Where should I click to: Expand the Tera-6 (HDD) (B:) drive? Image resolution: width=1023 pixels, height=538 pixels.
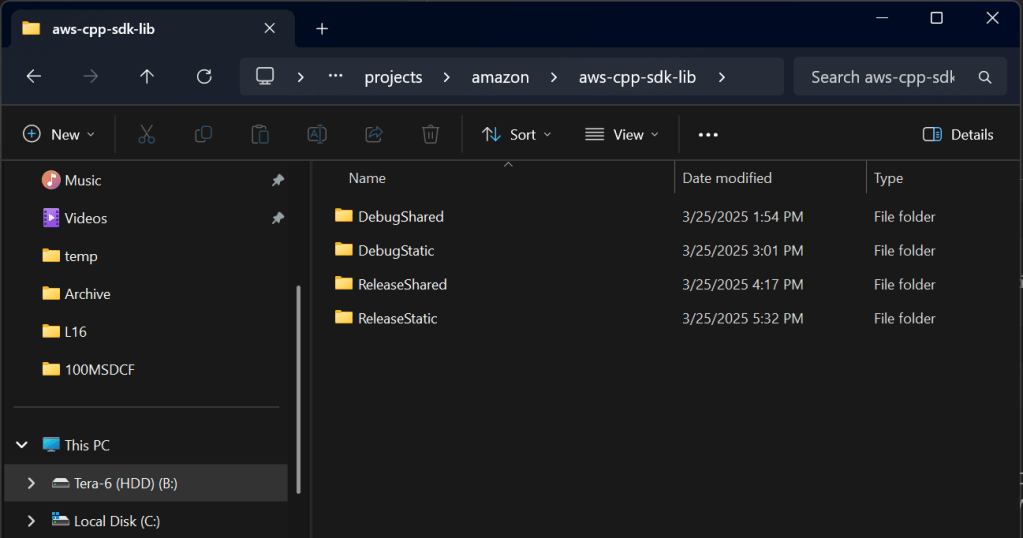[31, 483]
